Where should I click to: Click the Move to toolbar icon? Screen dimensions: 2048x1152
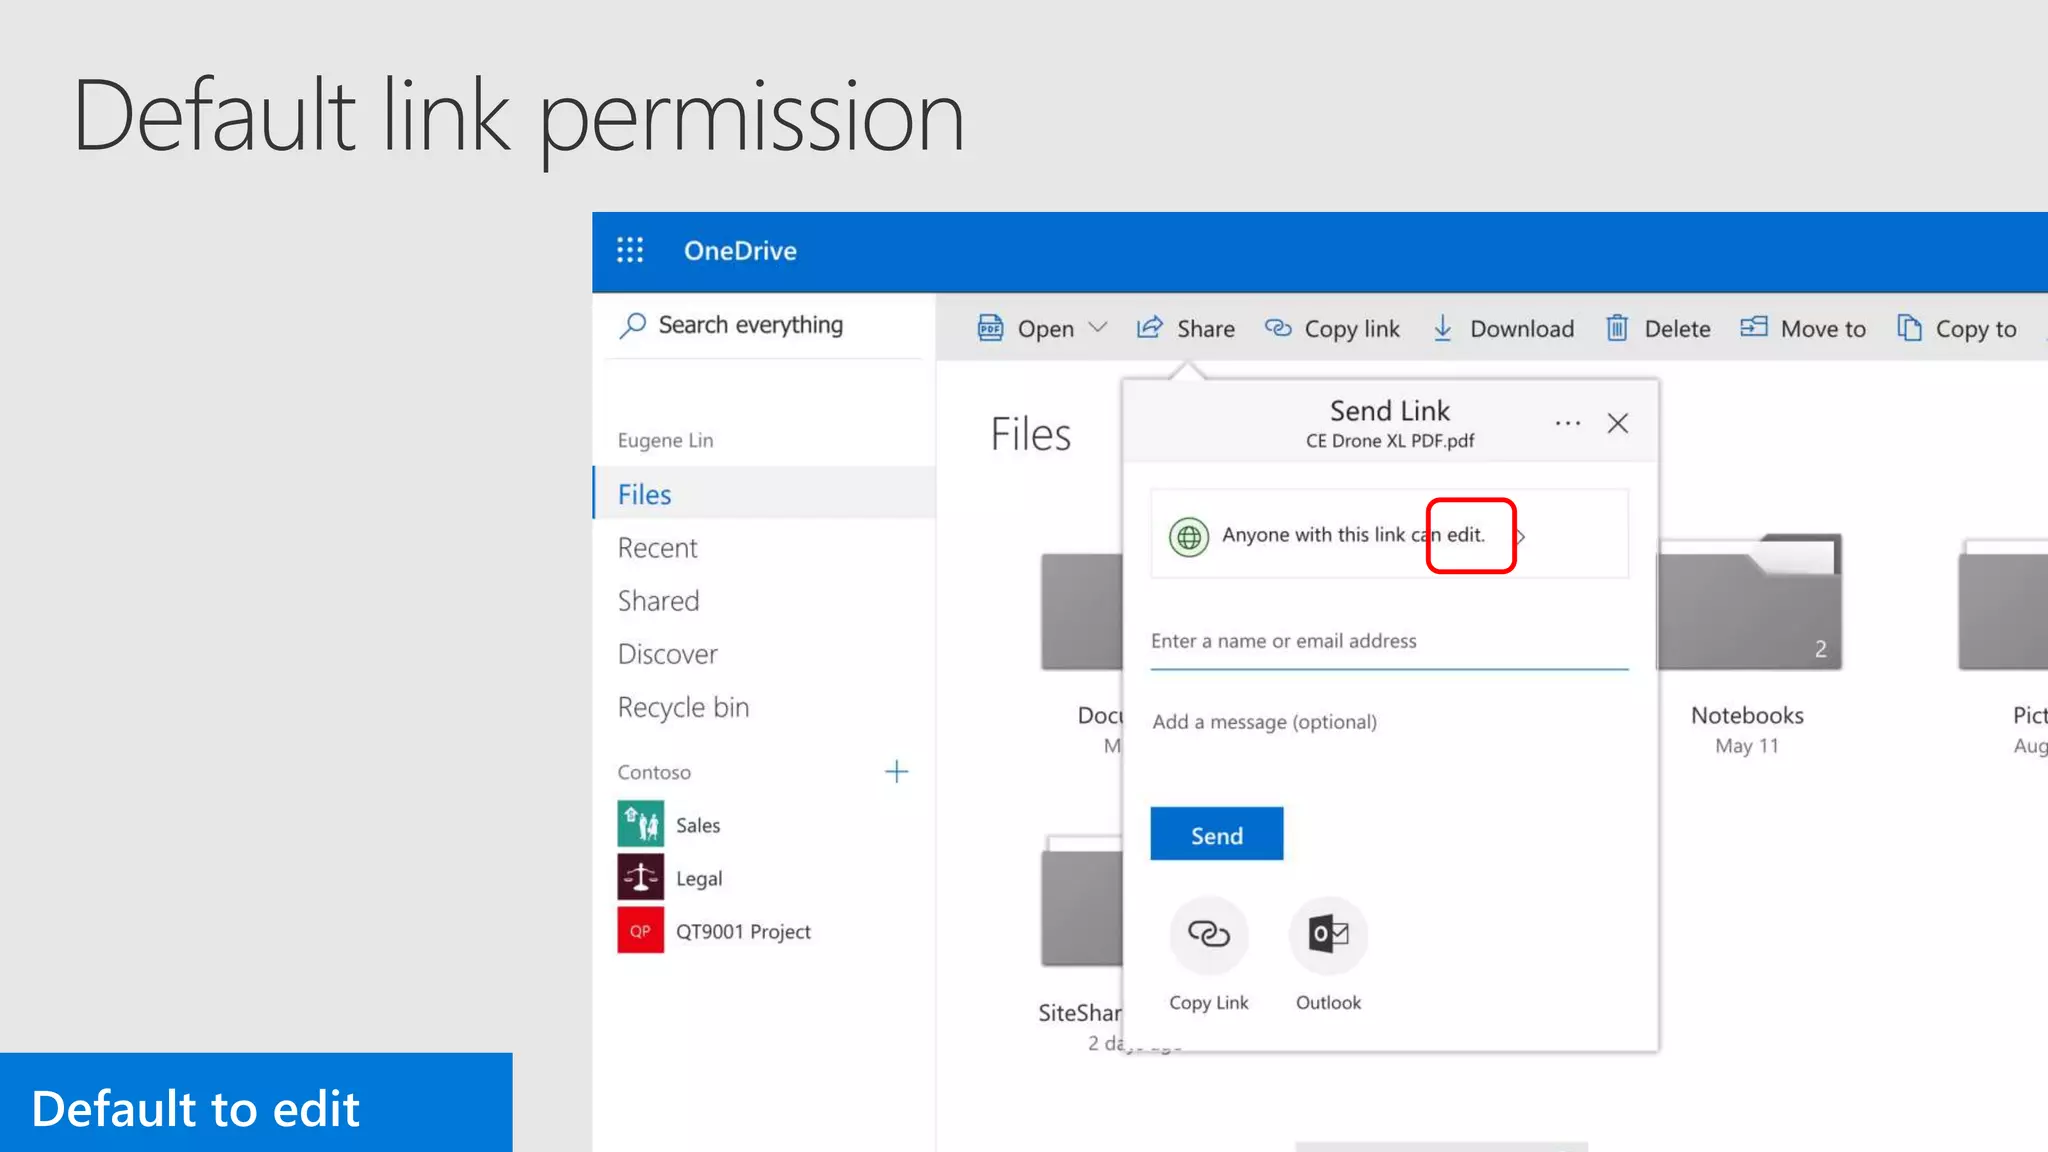point(1754,328)
